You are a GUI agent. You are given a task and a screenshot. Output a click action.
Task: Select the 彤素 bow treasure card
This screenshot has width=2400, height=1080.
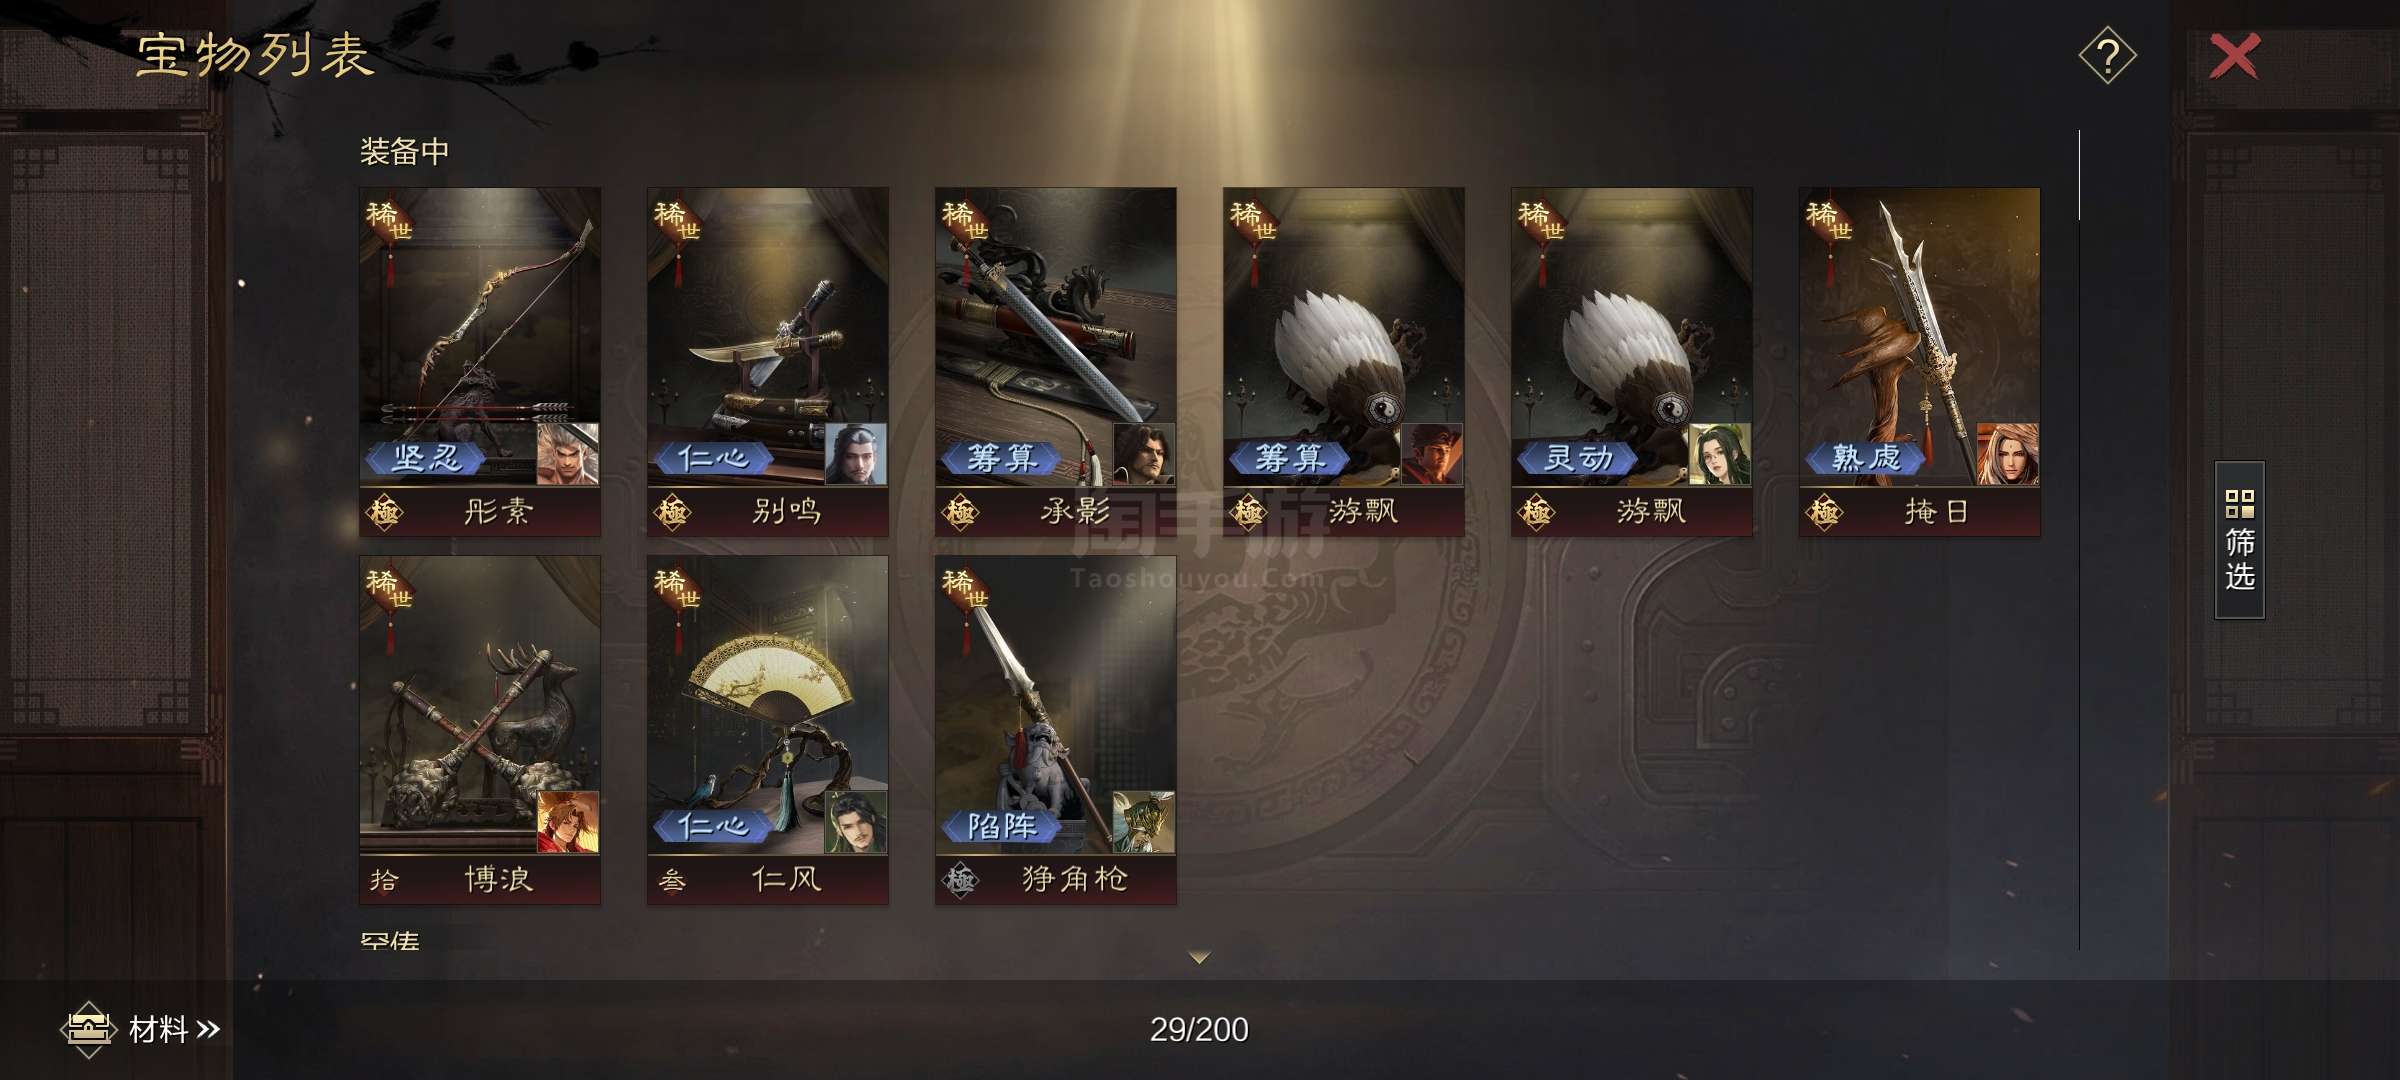click(480, 362)
